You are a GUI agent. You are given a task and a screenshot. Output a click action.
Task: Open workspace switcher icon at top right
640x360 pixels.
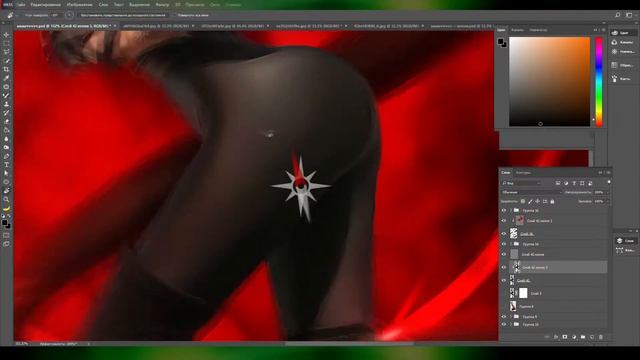pos(629,15)
